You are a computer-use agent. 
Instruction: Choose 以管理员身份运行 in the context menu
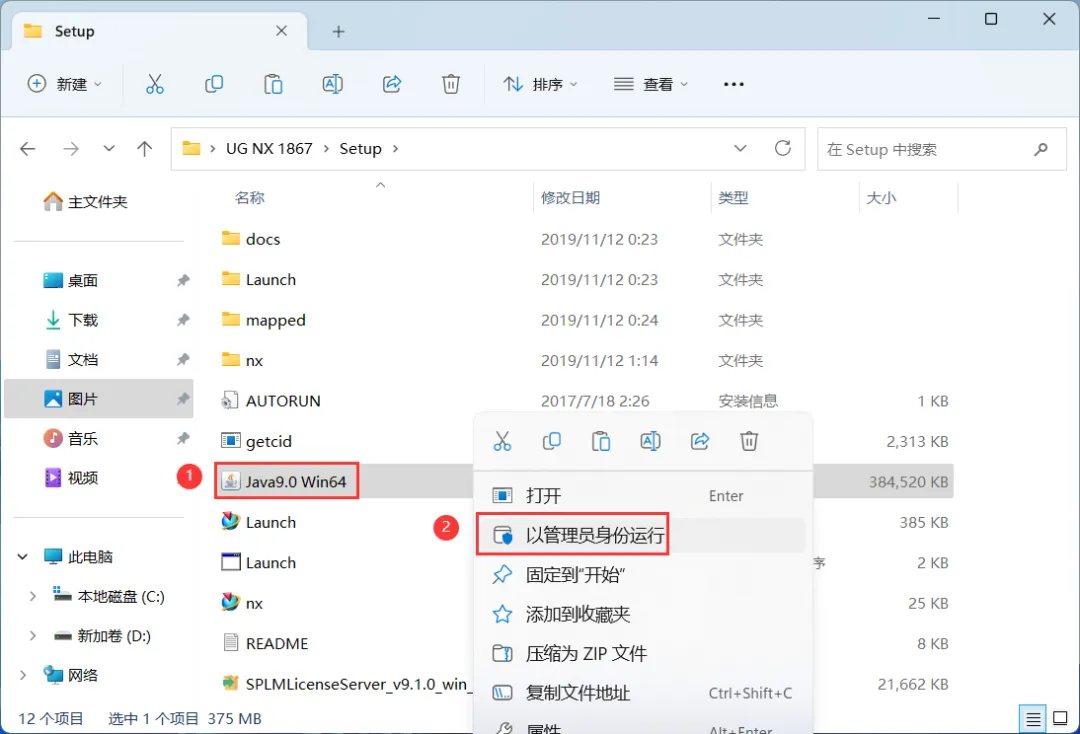click(x=643, y=535)
